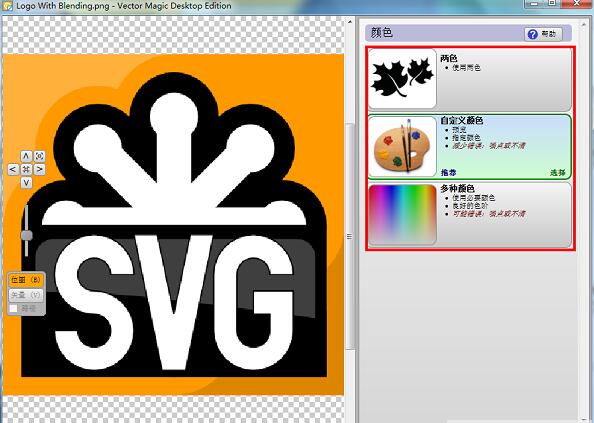
Task: Switch preview to 位图 (B) bitmap view
Action: coord(25,280)
